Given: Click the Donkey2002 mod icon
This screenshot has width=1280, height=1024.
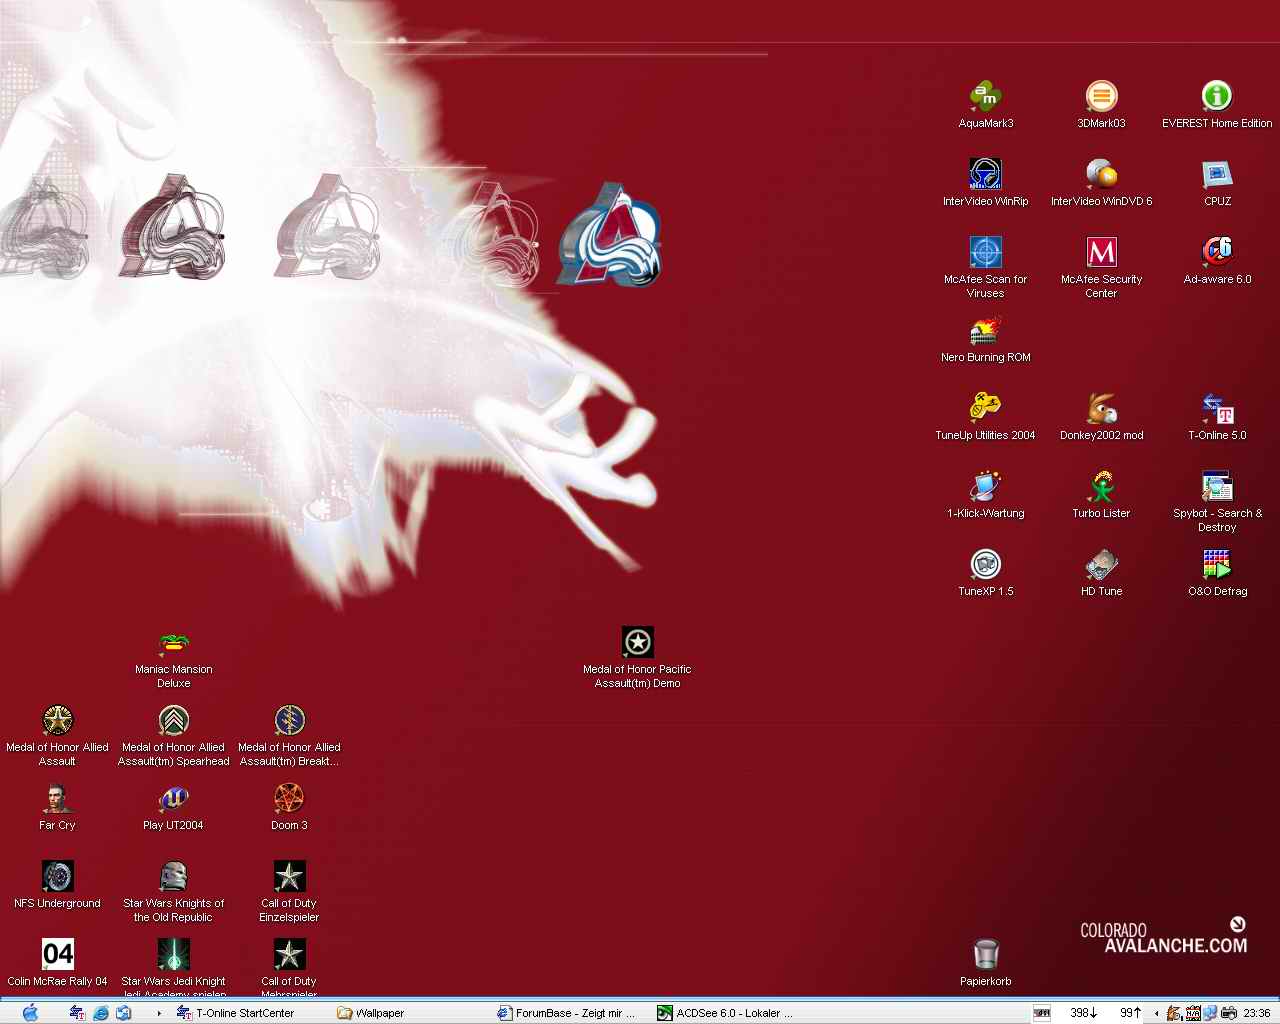Looking at the screenshot, I should tap(1101, 408).
